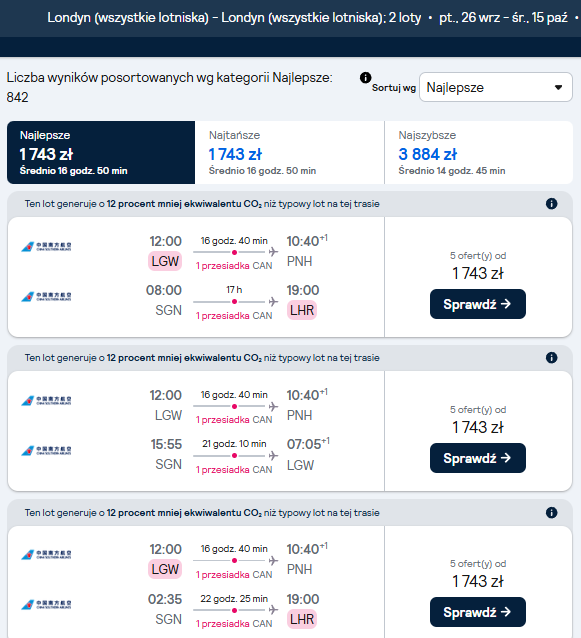
Task: Click highlighted LGW badge in first result
Action: 165,261
